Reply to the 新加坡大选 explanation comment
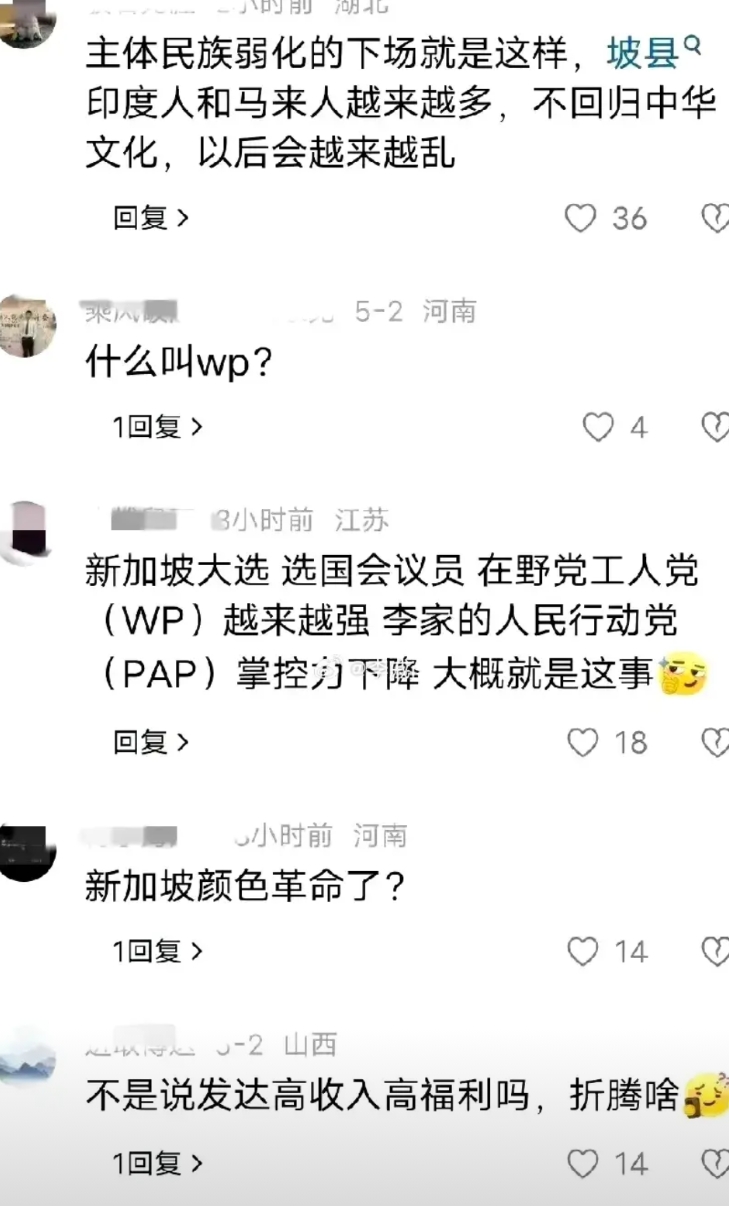The image size is (729, 1206). (151, 743)
